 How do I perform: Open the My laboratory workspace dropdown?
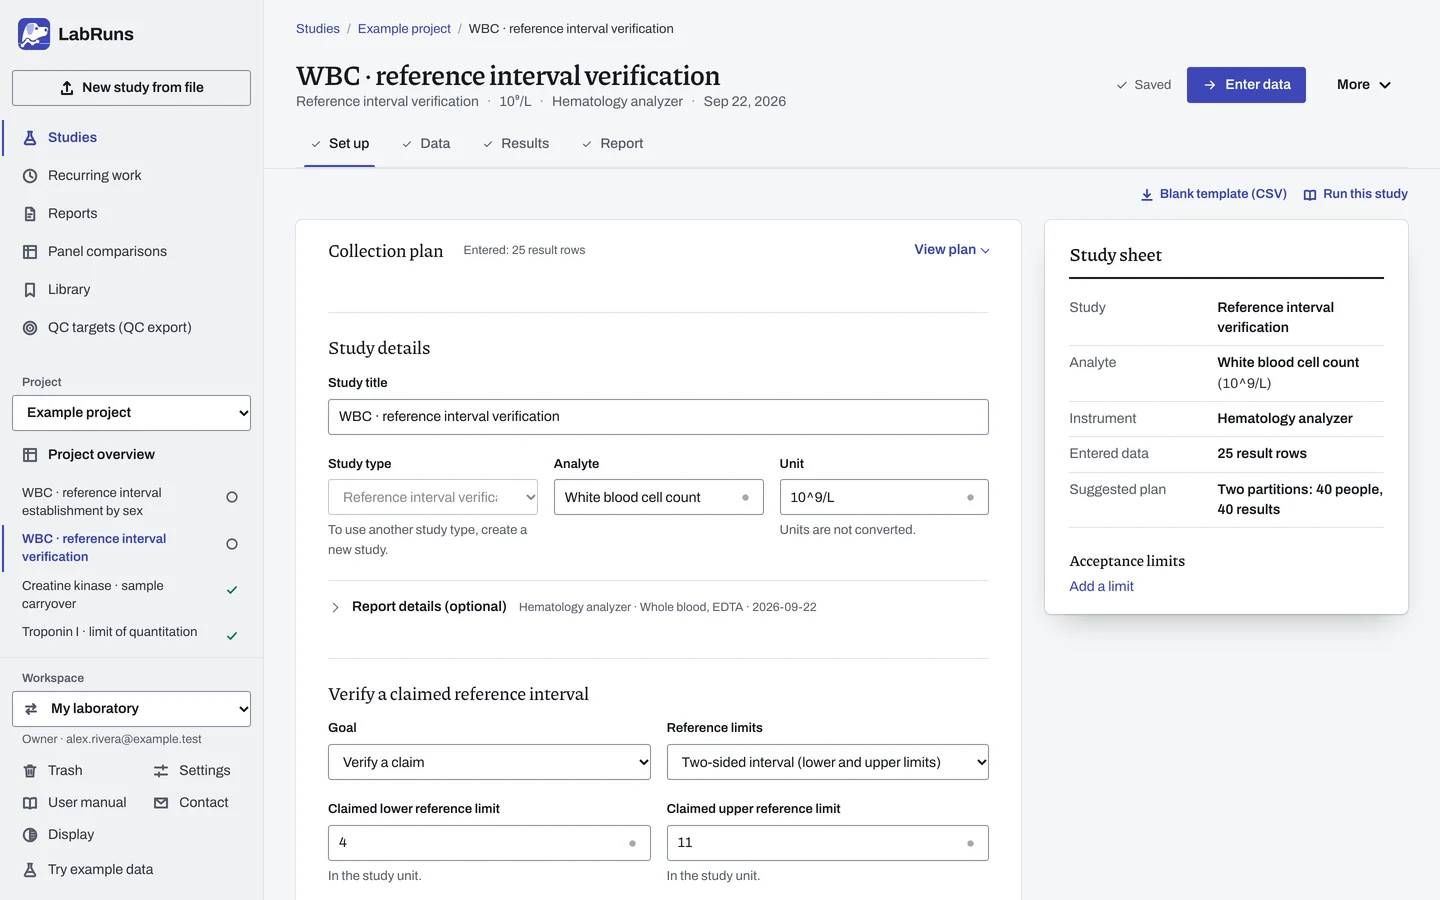pos(131,709)
